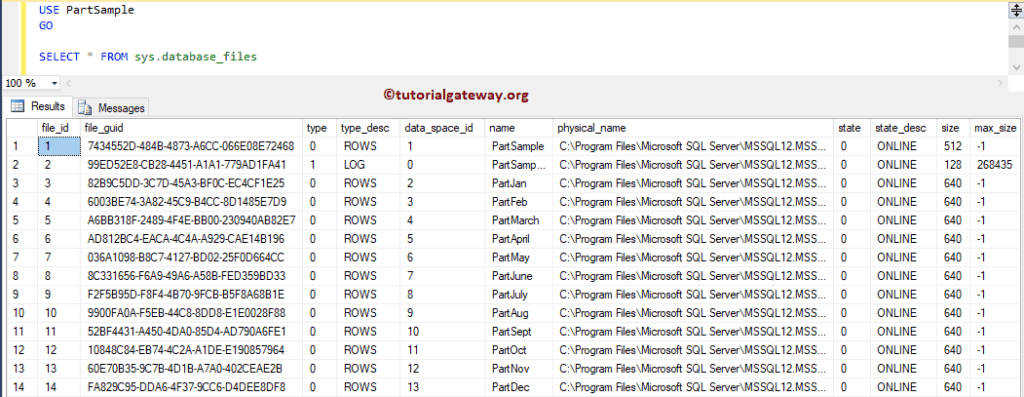Screen dimensions: 1024x397
Task: Click the horizontal scrollbar left arrow
Action: coord(69,84)
